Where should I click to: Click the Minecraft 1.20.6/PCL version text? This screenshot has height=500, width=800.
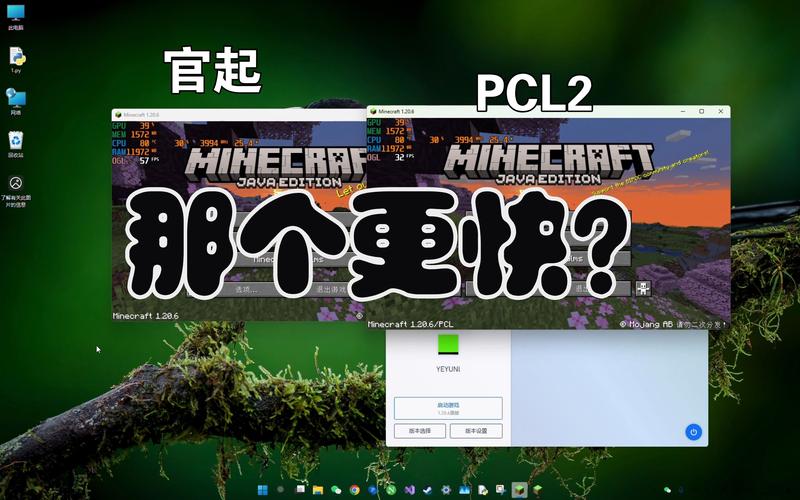[x=410, y=324]
